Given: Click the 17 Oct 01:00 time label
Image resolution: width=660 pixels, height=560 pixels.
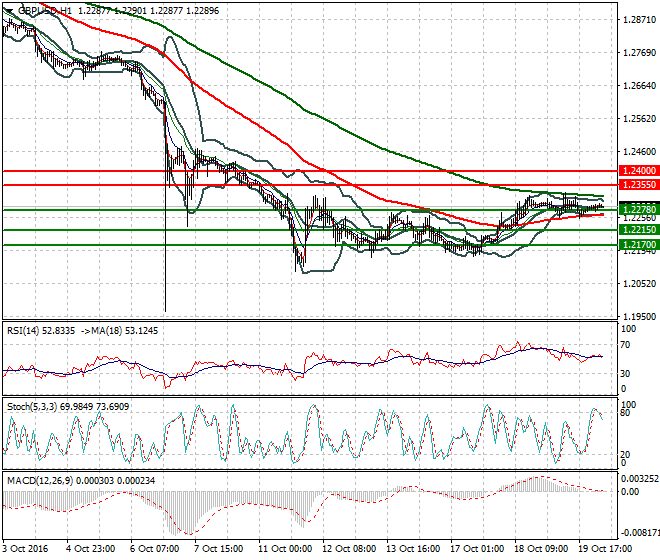Looking at the screenshot, I should (x=477, y=549).
